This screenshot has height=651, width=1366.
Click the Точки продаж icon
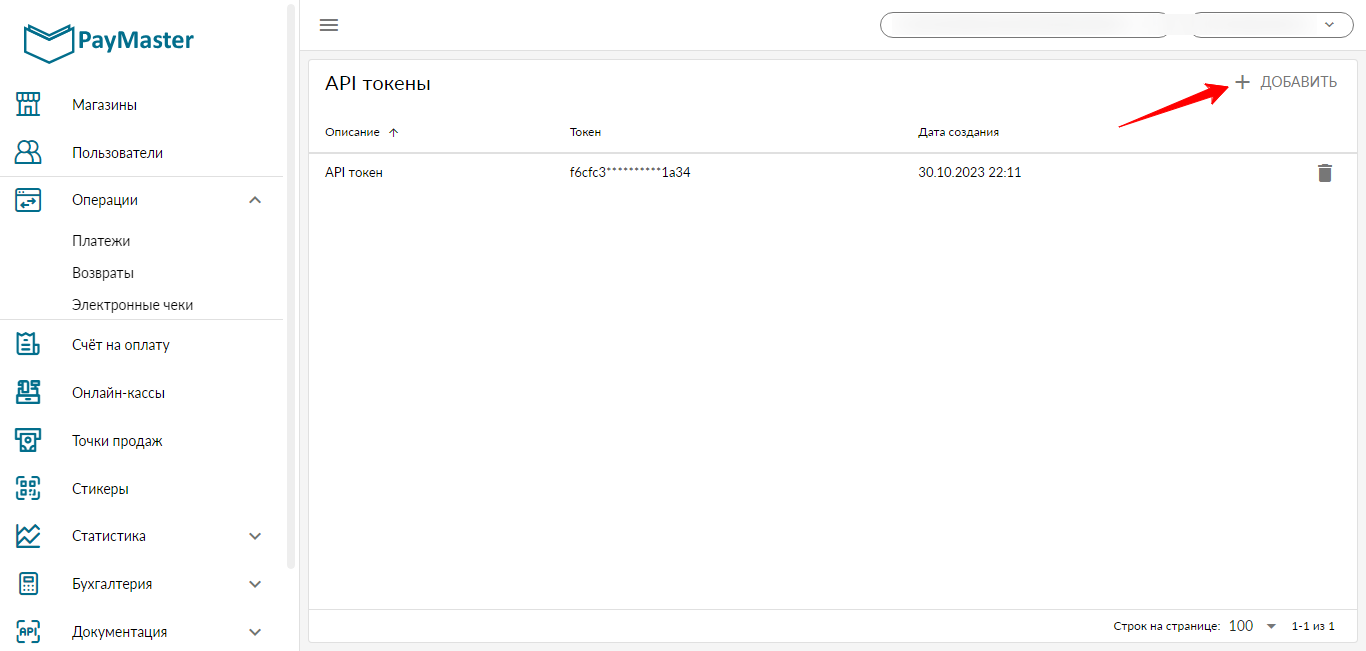28,441
